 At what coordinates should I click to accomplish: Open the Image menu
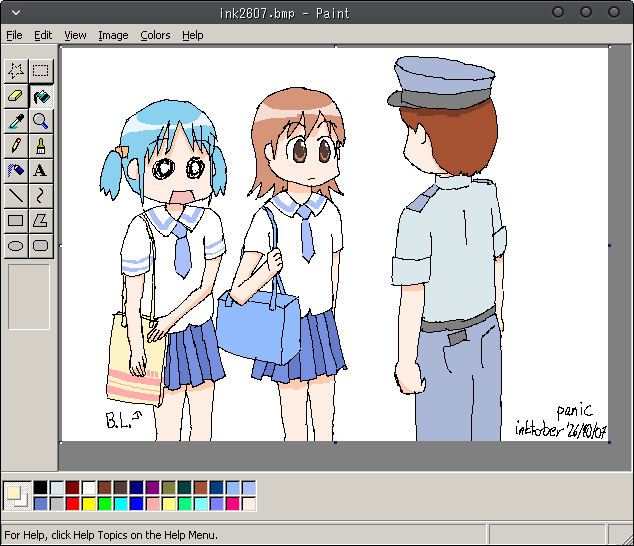tap(113, 35)
